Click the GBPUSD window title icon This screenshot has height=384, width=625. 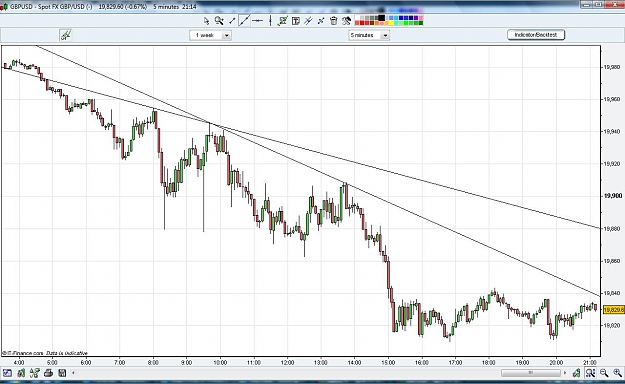pyautogui.click(x=4, y=7)
